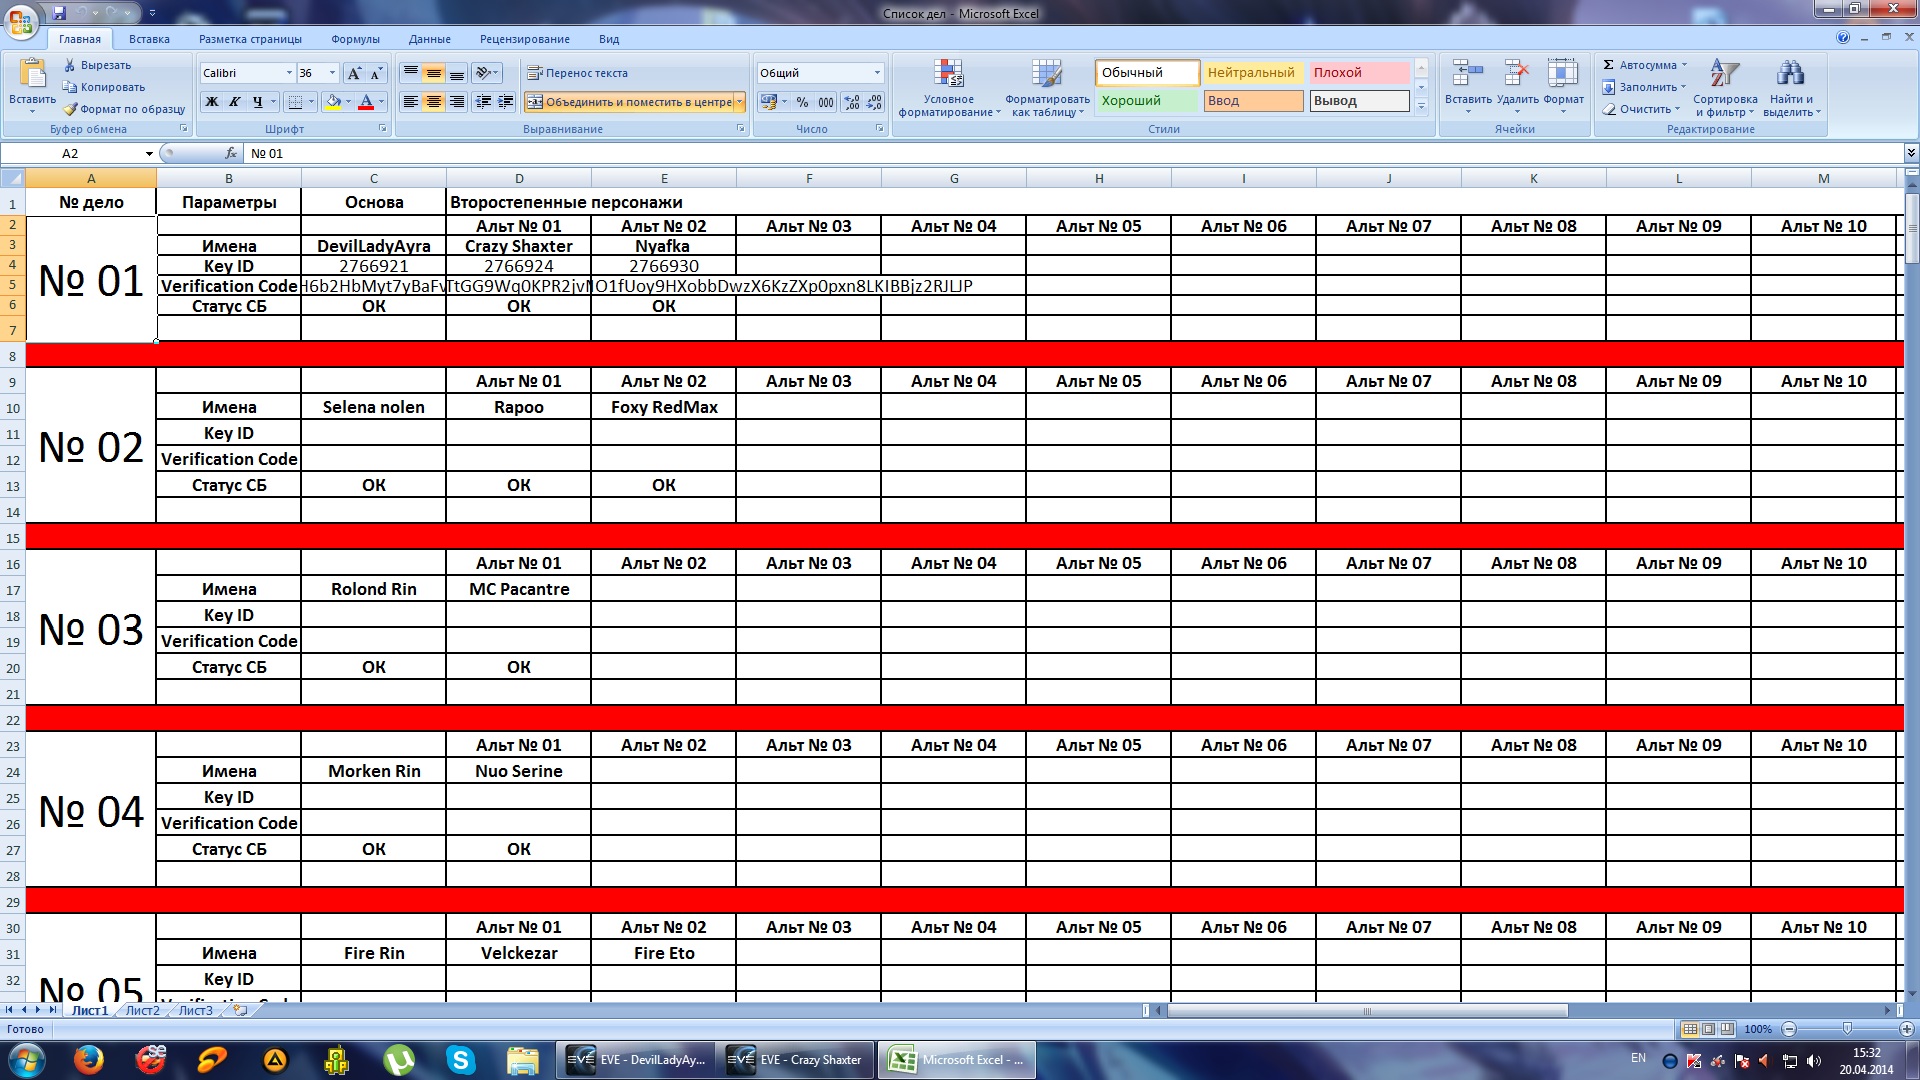Apply the Плохой cell style
Viewport: 1920px width, 1080px height.
point(1358,73)
